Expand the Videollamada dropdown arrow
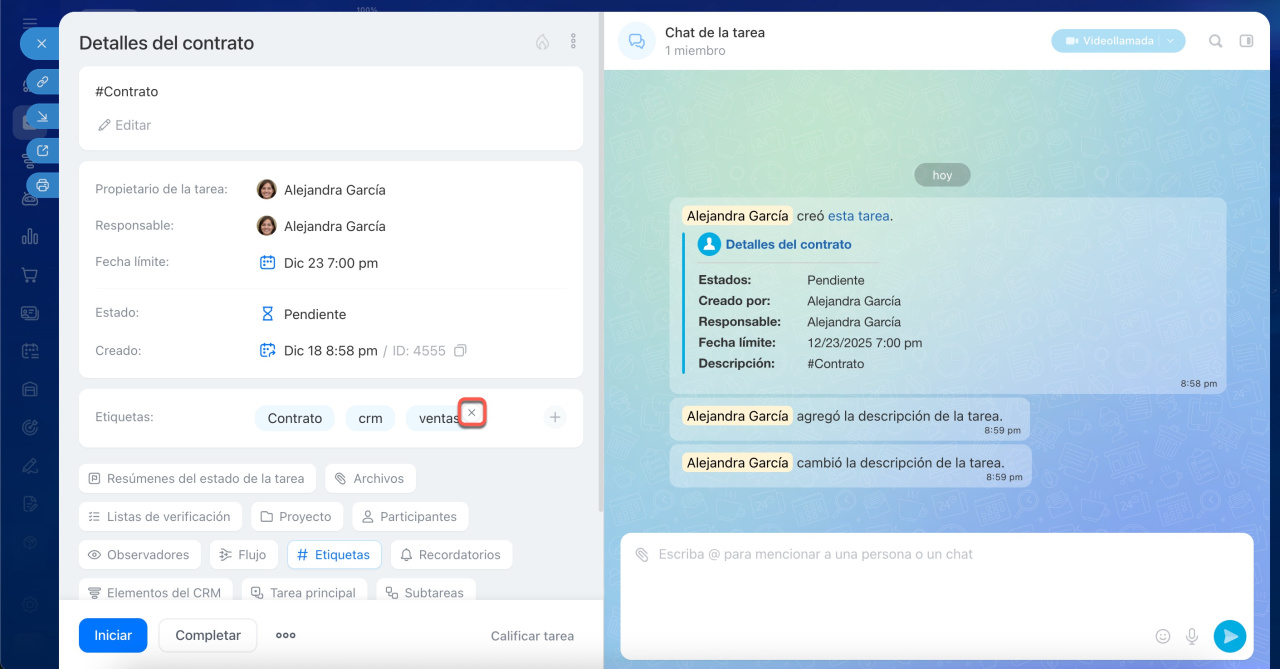The image size is (1280, 669). [x=1171, y=41]
